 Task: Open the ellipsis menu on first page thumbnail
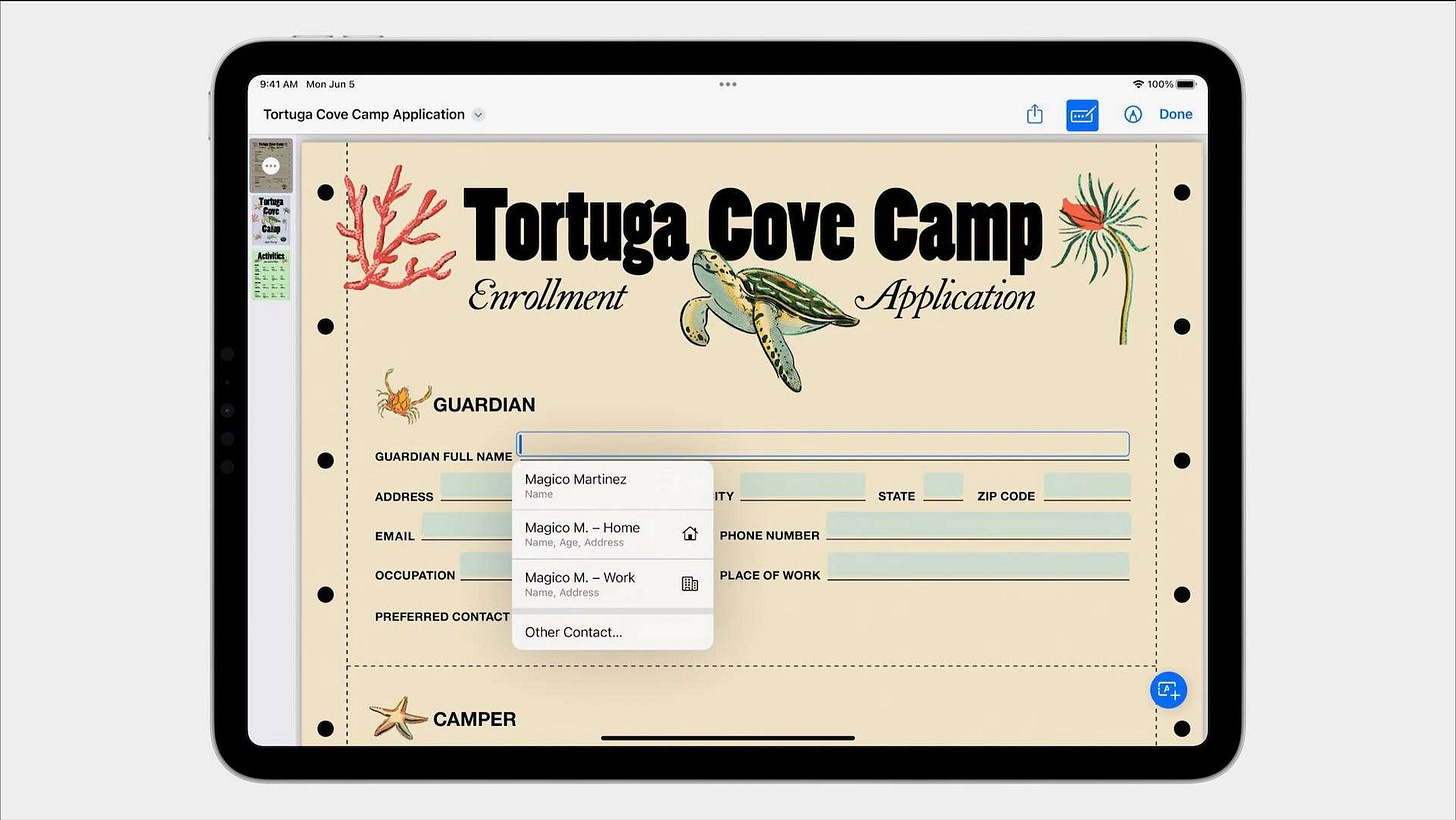coord(271,166)
